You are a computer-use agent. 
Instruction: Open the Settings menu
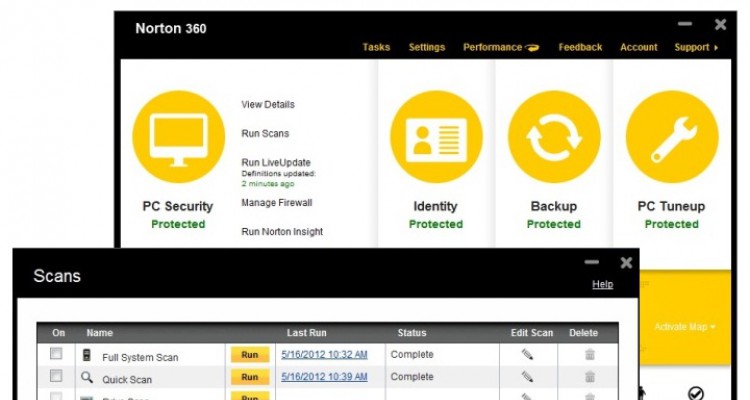pyautogui.click(x=426, y=47)
